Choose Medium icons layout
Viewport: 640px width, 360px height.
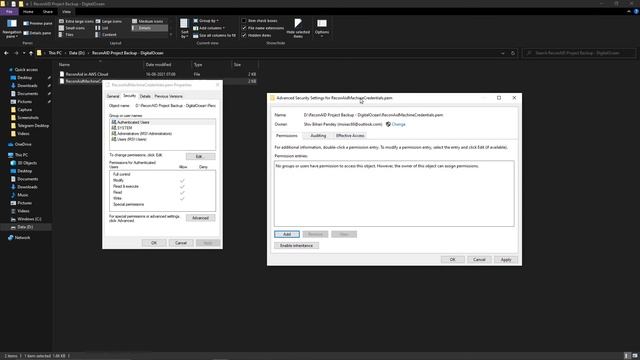tap(148, 21)
